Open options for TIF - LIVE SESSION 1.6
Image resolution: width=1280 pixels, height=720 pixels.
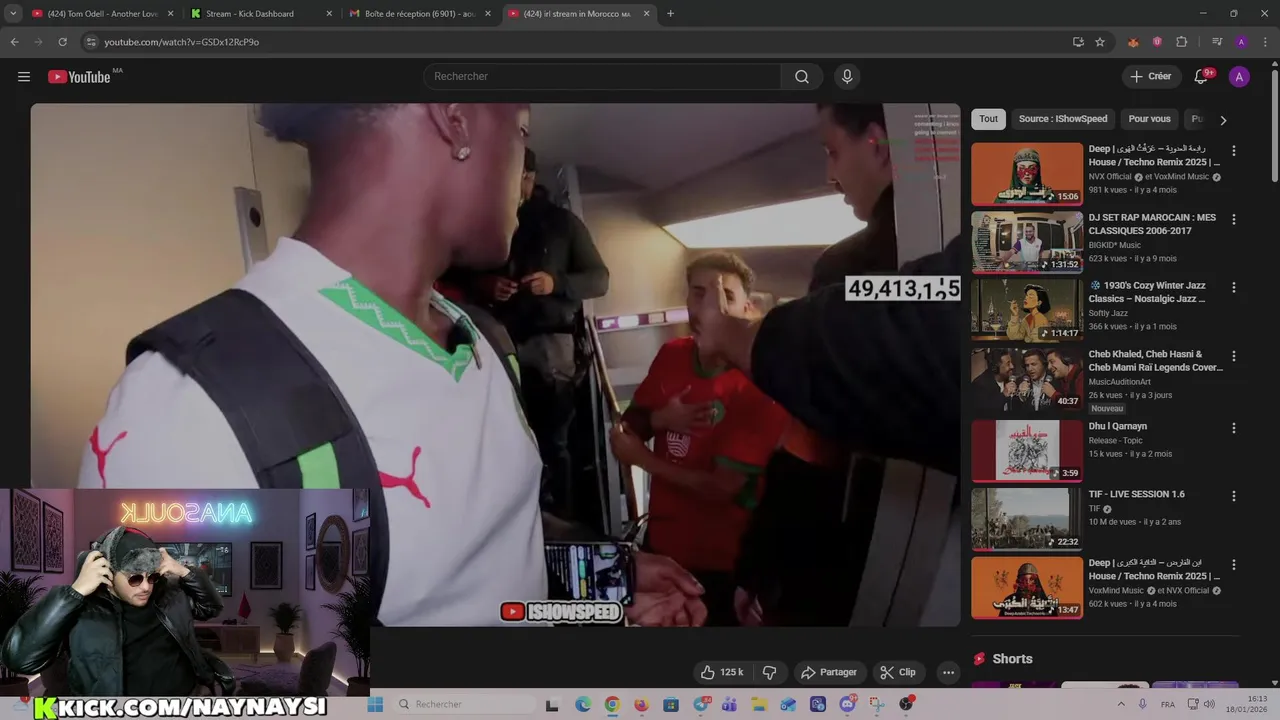pyautogui.click(x=1233, y=496)
